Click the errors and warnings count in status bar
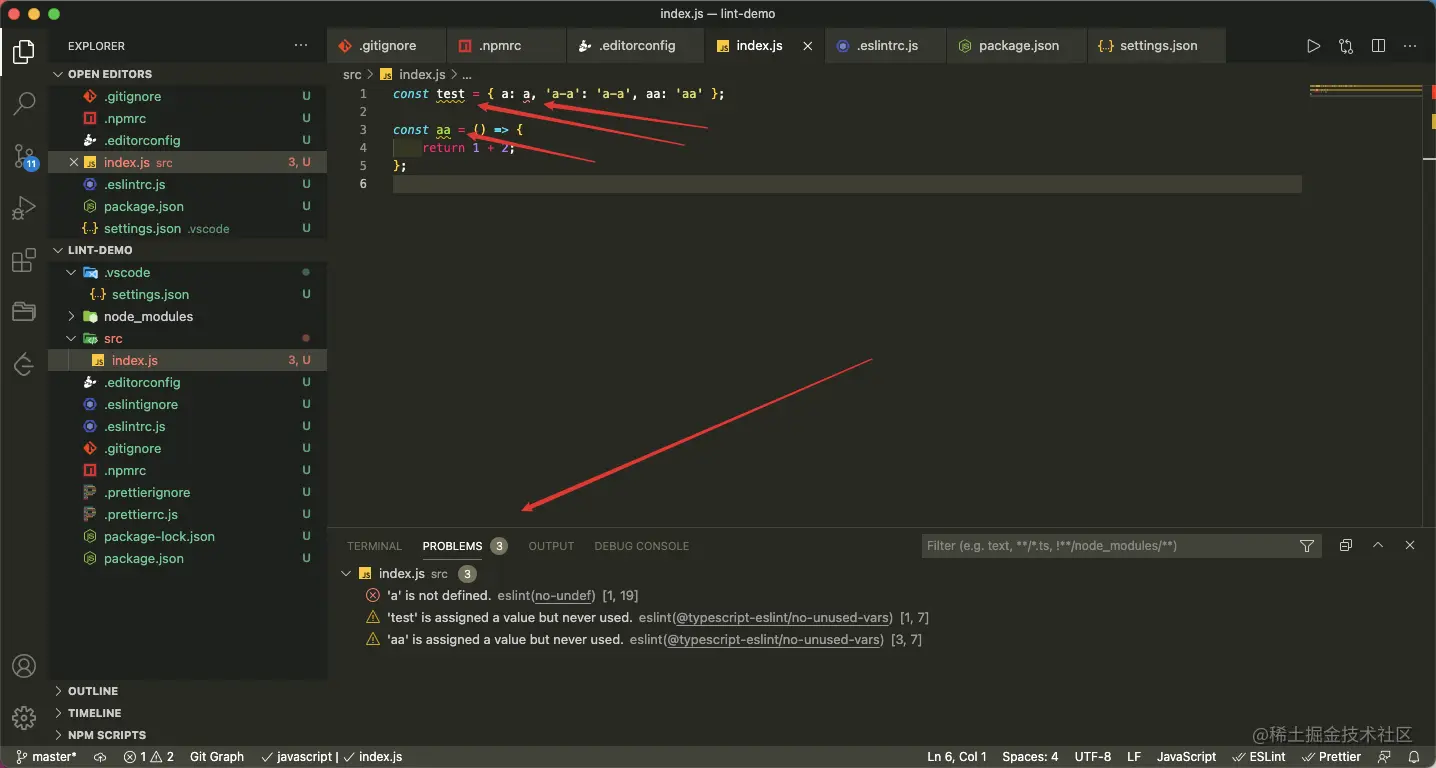The height and width of the screenshot is (768, 1436). point(149,757)
